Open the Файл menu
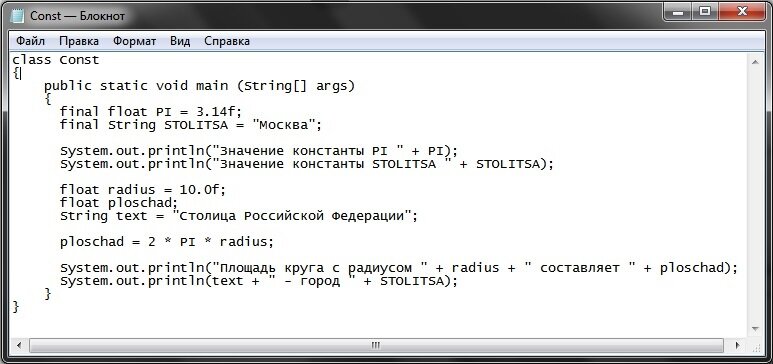 click(x=31, y=41)
